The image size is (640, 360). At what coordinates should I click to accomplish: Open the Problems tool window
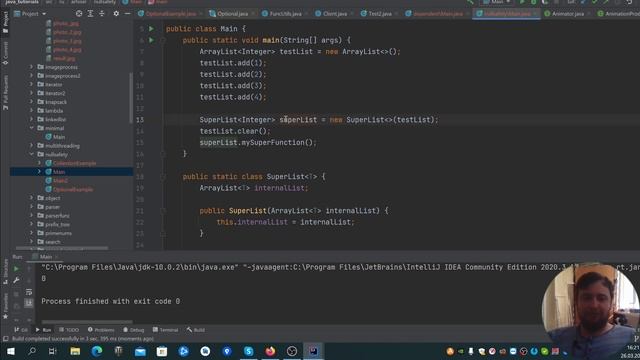pos(101,330)
